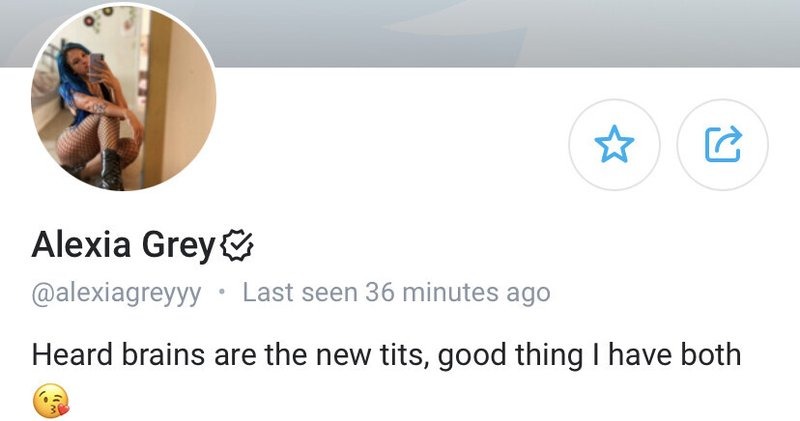Open the circular profile picture
The width and height of the screenshot is (800, 421).
[x=123, y=97]
